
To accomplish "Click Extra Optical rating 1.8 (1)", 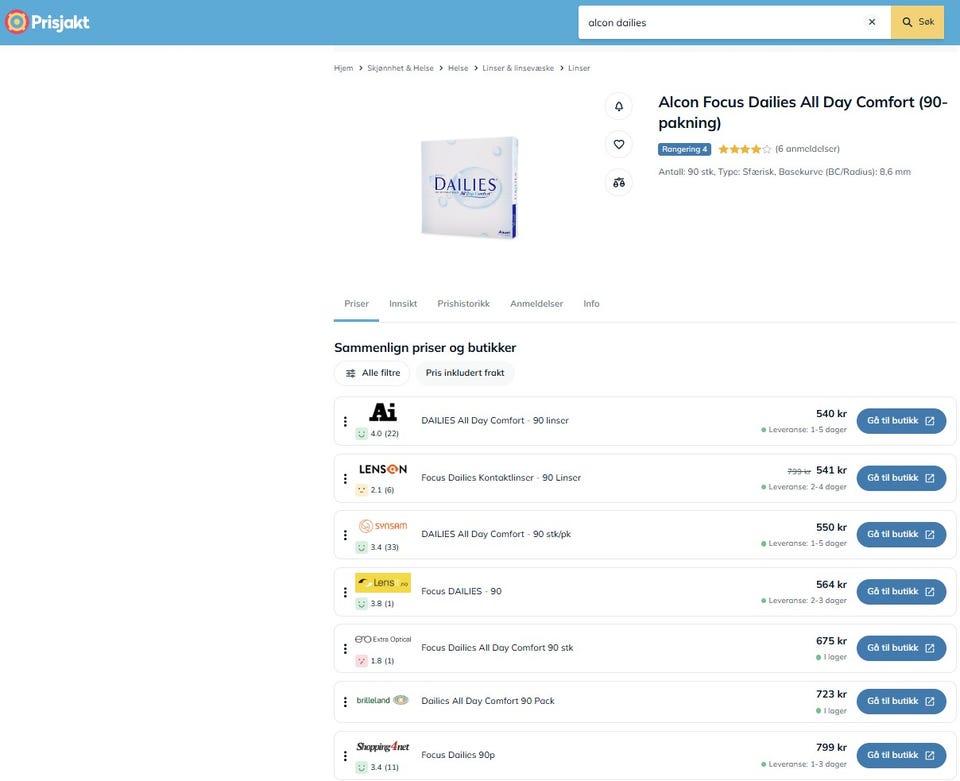I will (x=375, y=660).
